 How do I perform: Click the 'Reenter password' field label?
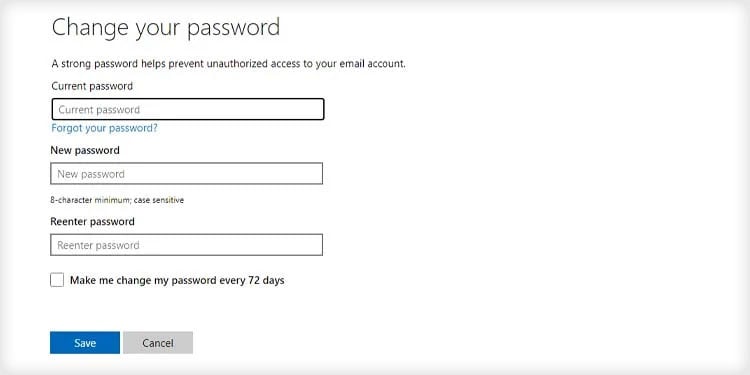pos(92,221)
